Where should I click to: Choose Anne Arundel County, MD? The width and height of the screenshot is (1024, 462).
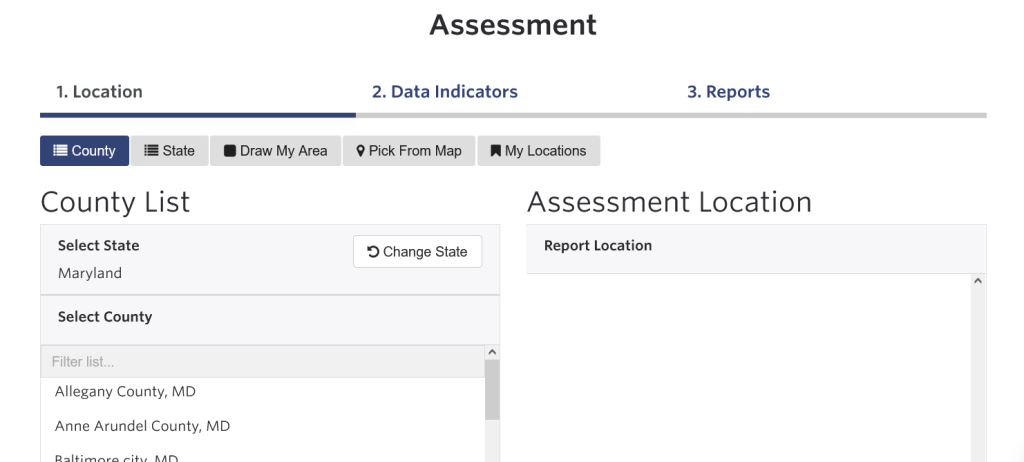(x=263, y=426)
